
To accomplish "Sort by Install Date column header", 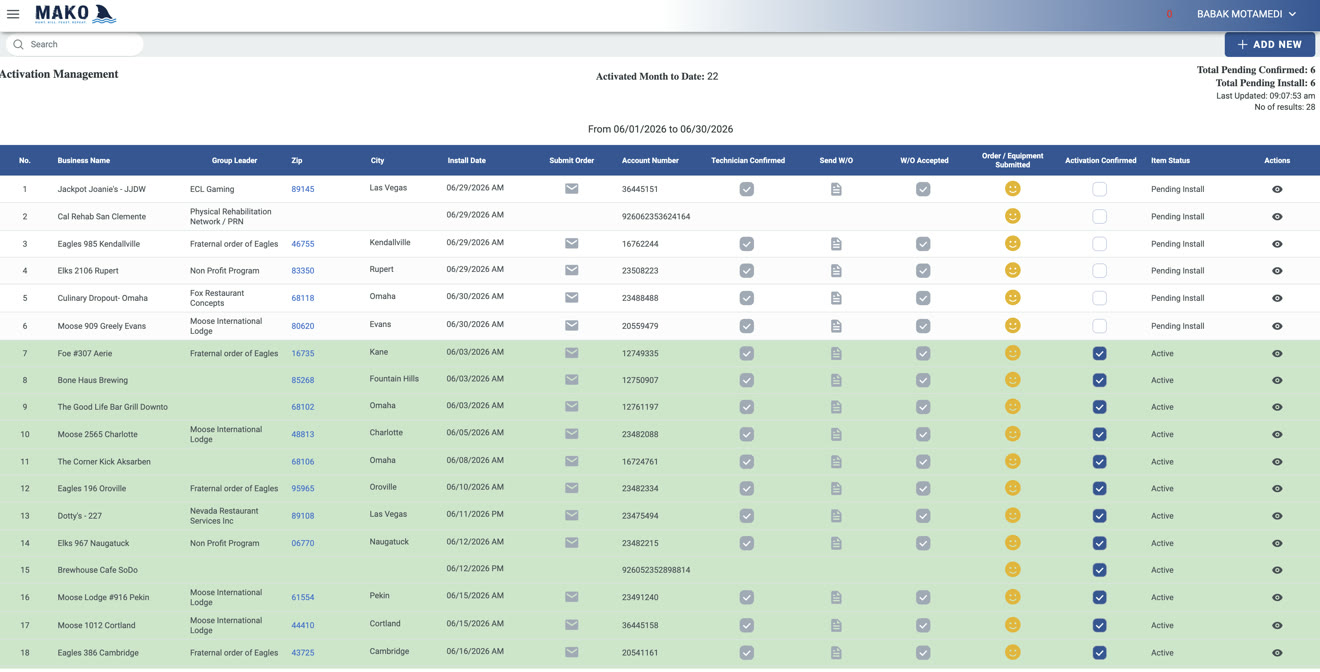I will click(467, 160).
